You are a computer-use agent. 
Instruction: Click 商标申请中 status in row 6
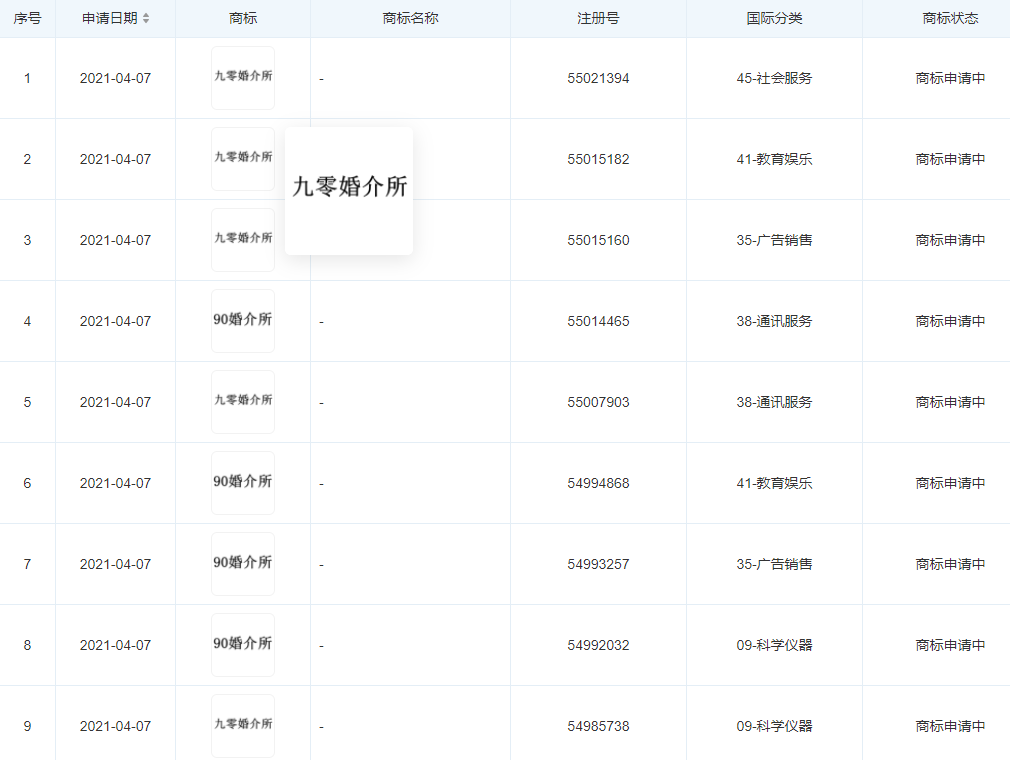pyautogui.click(x=950, y=484)
